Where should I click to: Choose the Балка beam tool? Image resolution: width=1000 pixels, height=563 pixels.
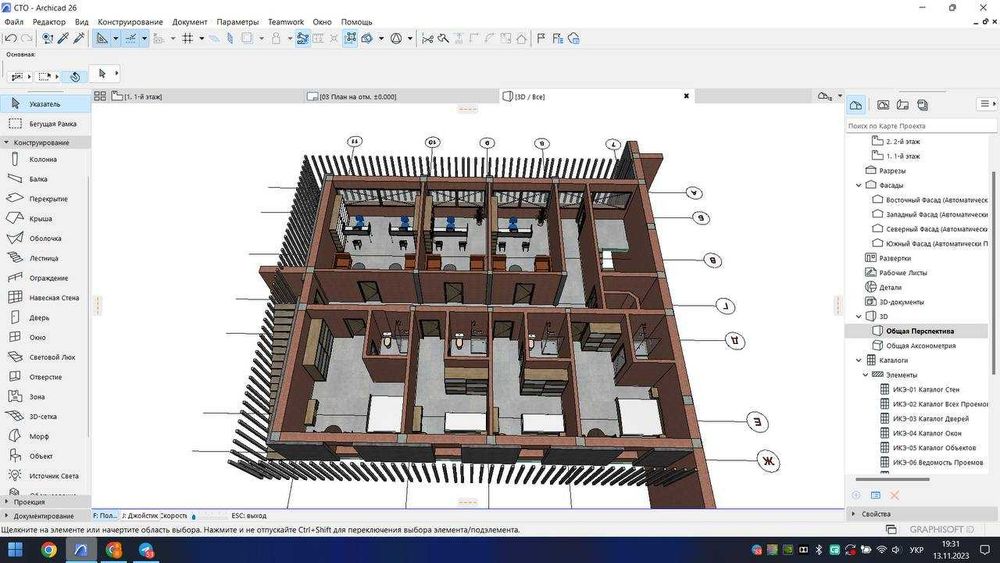click(x=45, y=179)
